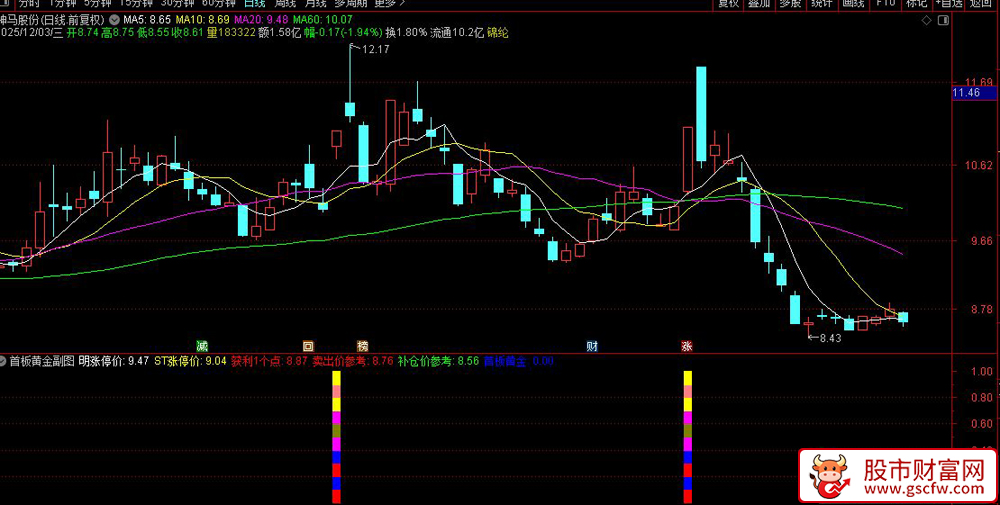This screenshot has height=505, width=1000.
Task: Click the MA20: 9.48 label
Action: pos(261,20)
